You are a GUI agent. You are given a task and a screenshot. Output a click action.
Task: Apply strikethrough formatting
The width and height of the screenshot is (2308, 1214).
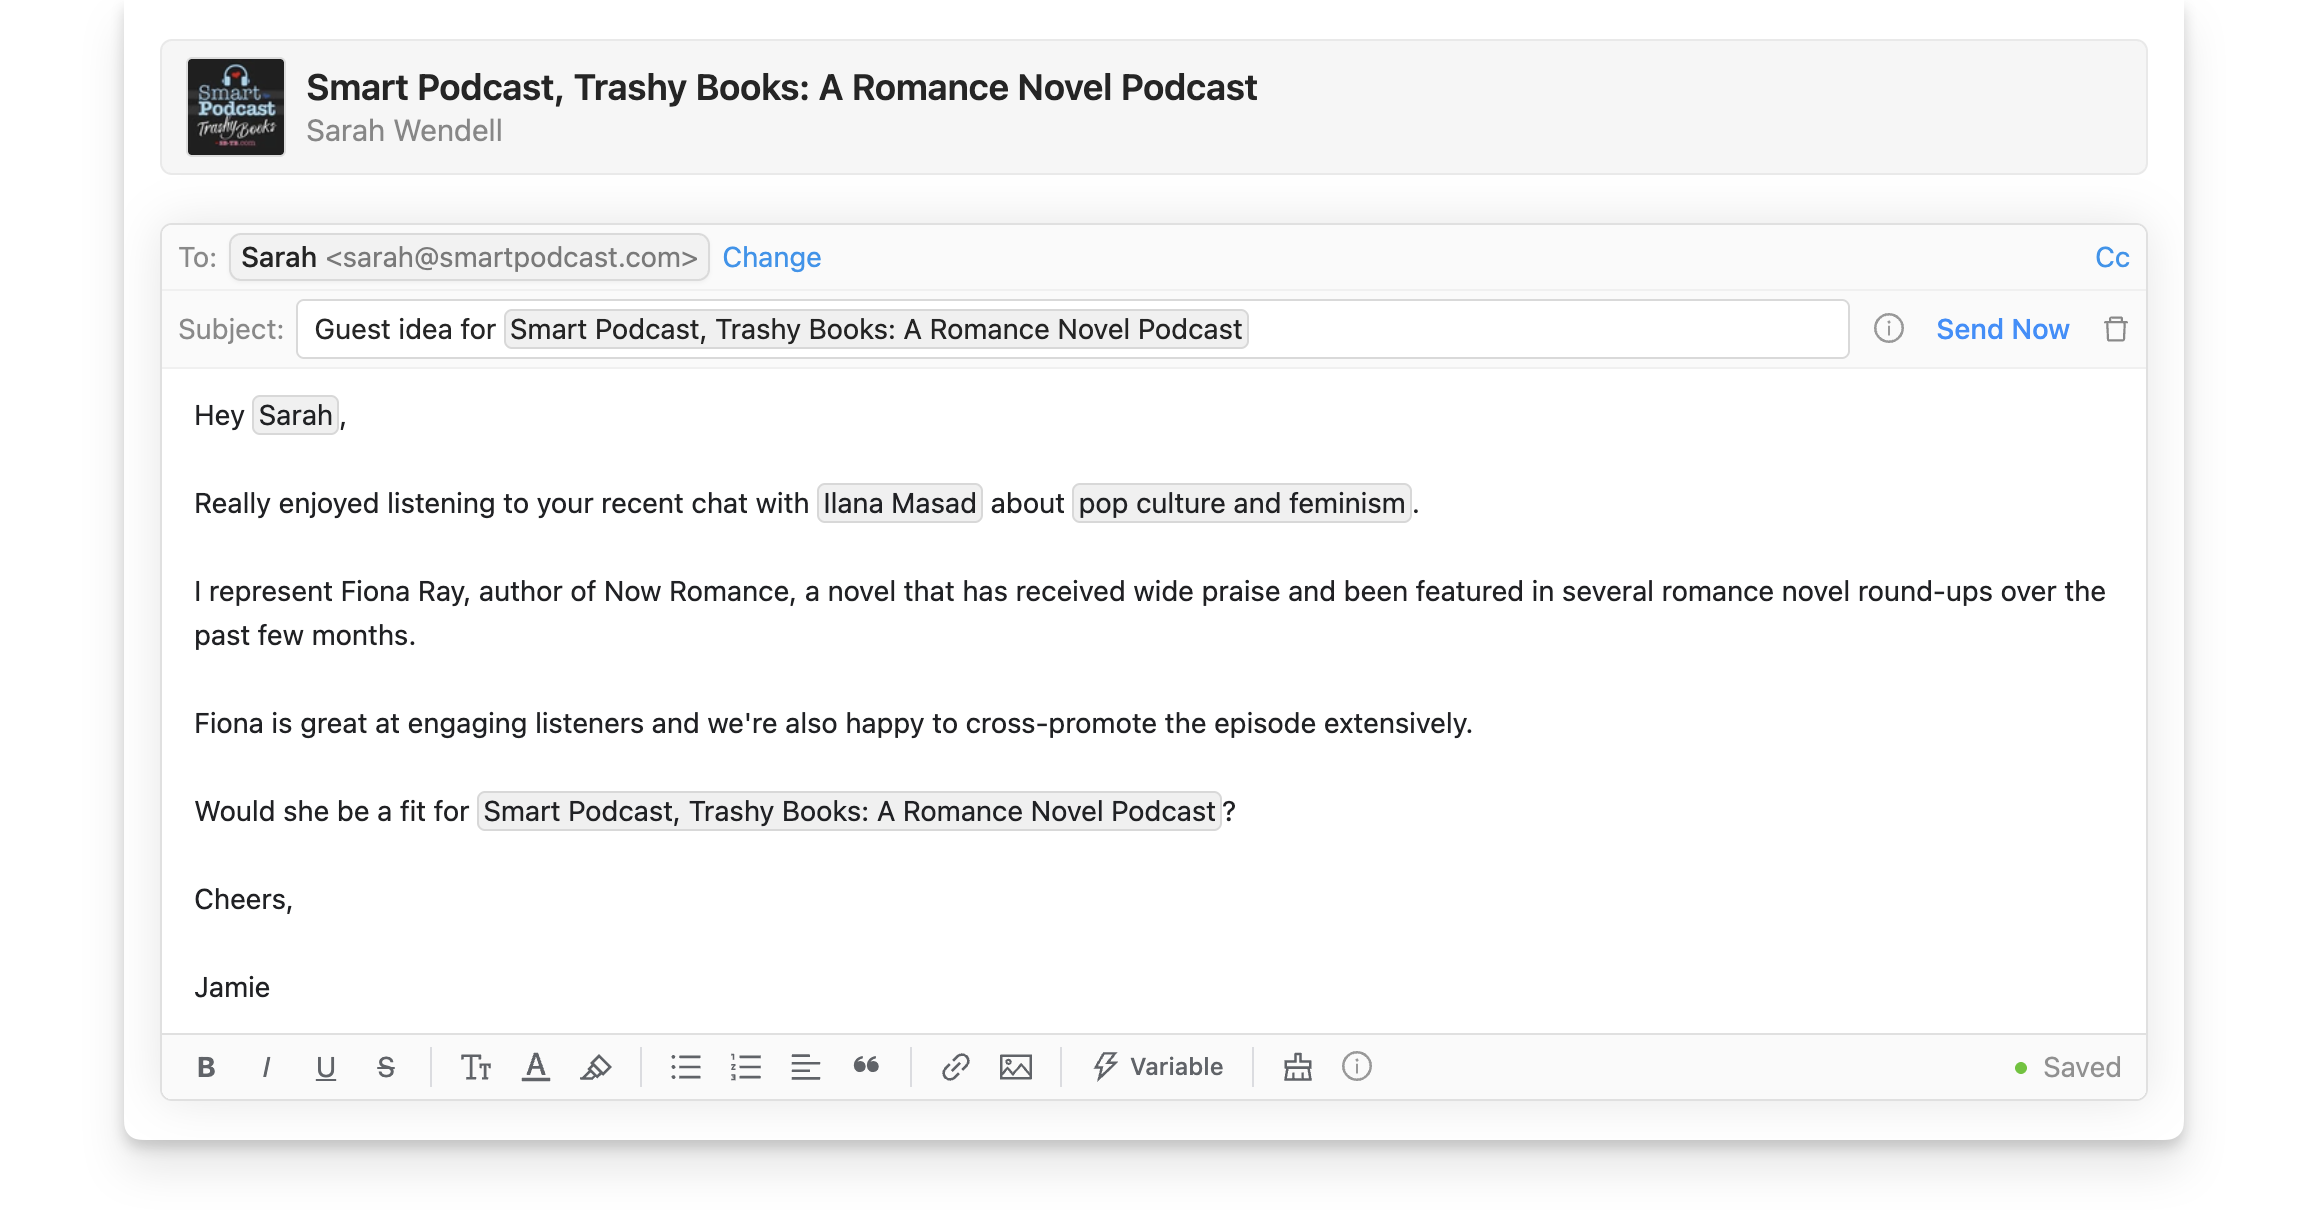pyautogui.click(x=386, y=1067)
